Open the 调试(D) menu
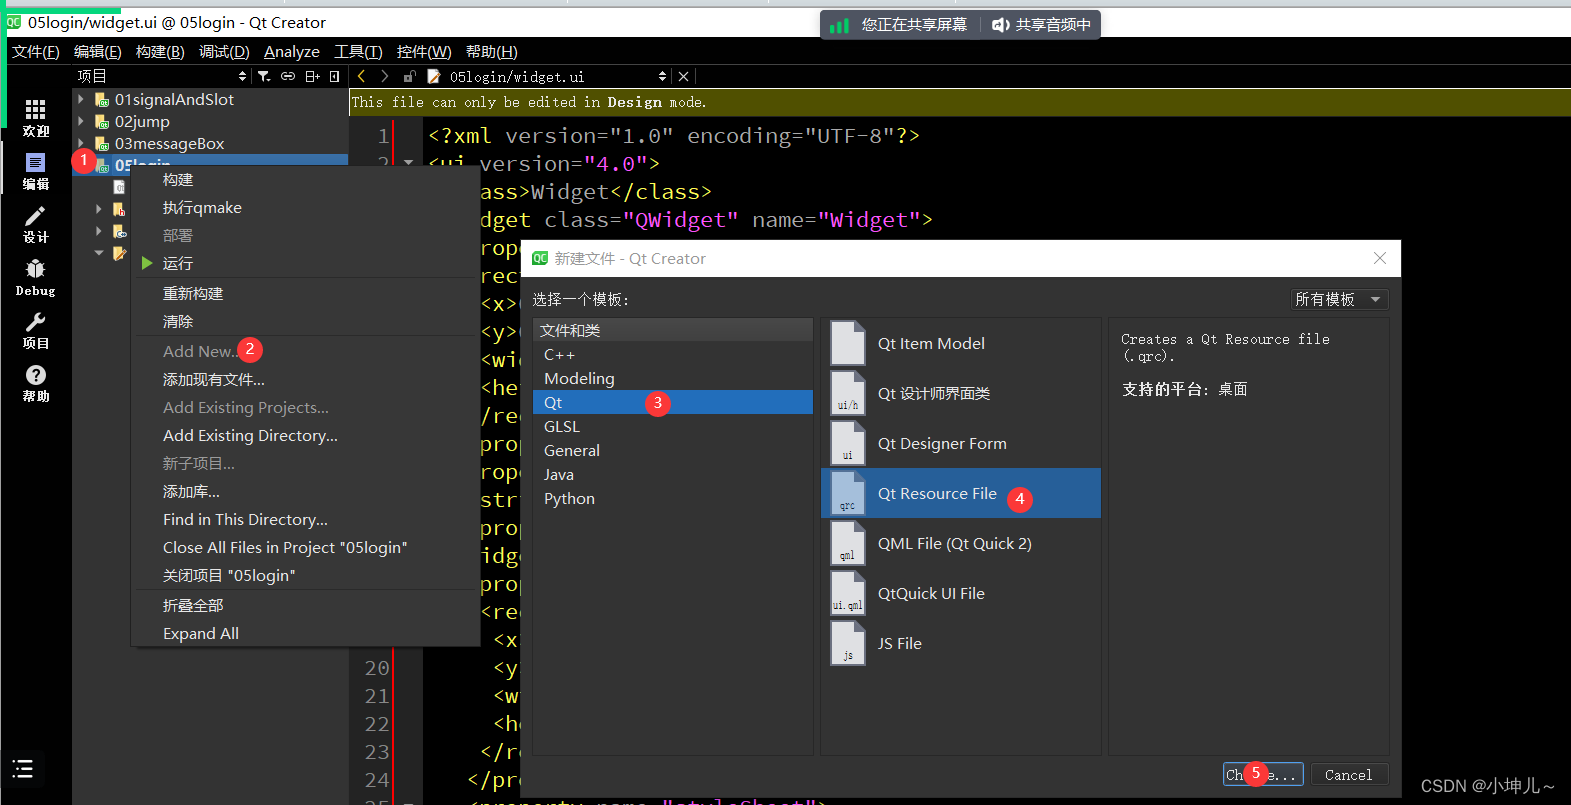The image size is (1571, 805). pyautogui.click(x=224, y=51)
